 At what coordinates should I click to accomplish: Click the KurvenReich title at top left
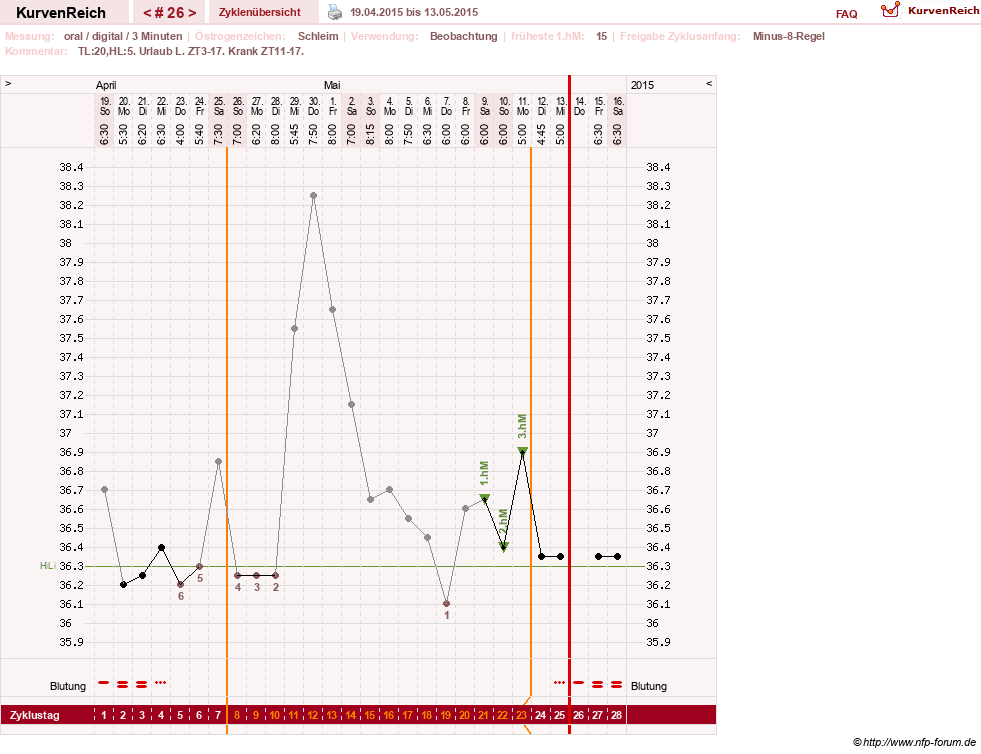61,13
